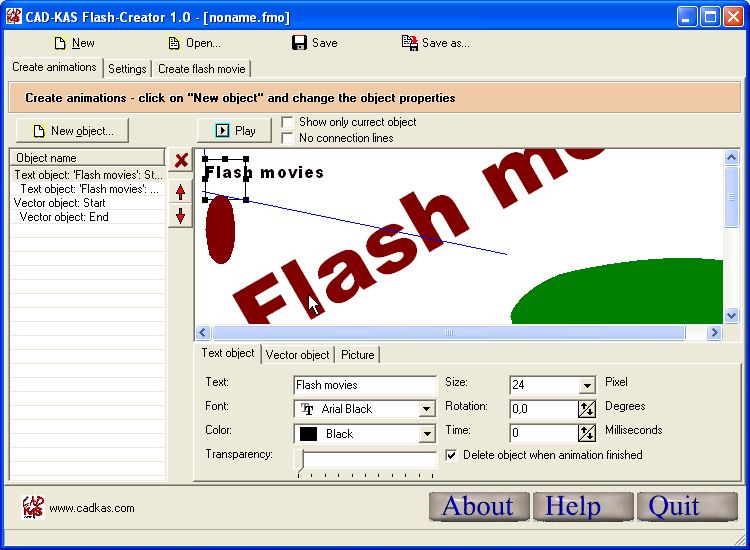The height and width of the screenshot is (550, 750).
Task: Open the Picture properties tab
Action: (357, 355)
